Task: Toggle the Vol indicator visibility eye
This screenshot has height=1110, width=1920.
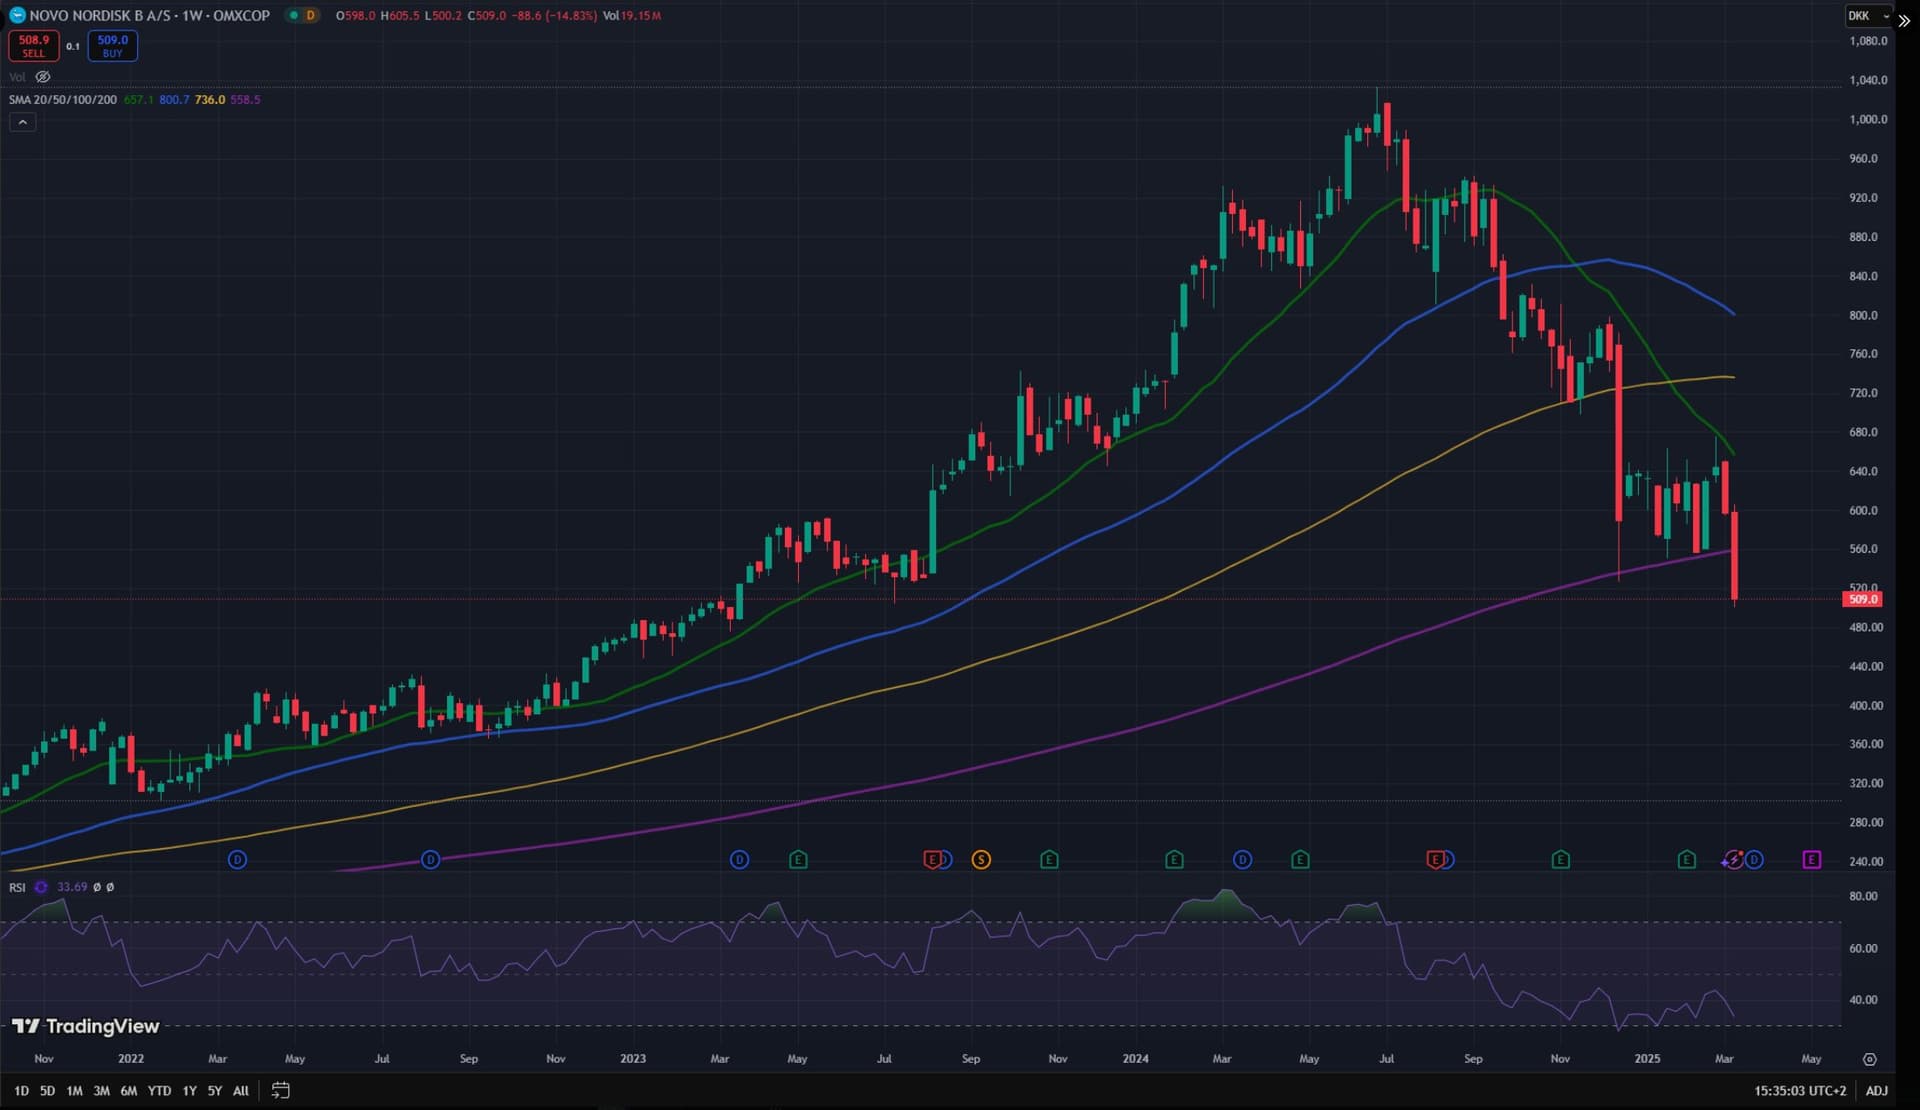Action: [x=43, y=77]
